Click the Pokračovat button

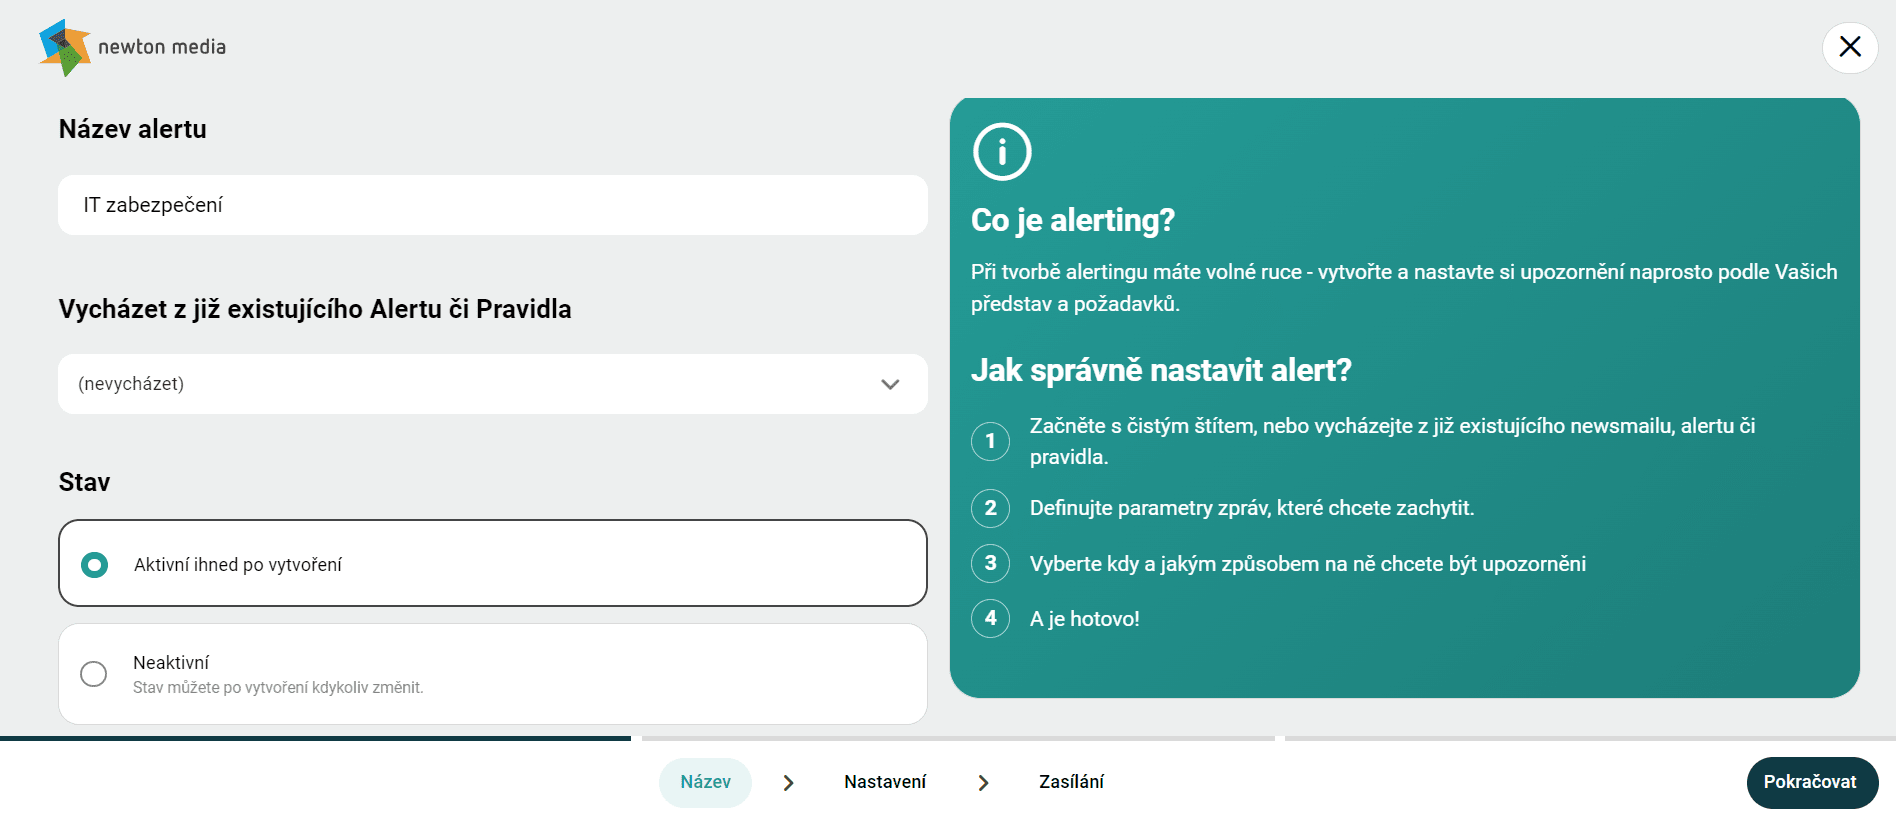pyautogui.click(x=1812, y=783)
